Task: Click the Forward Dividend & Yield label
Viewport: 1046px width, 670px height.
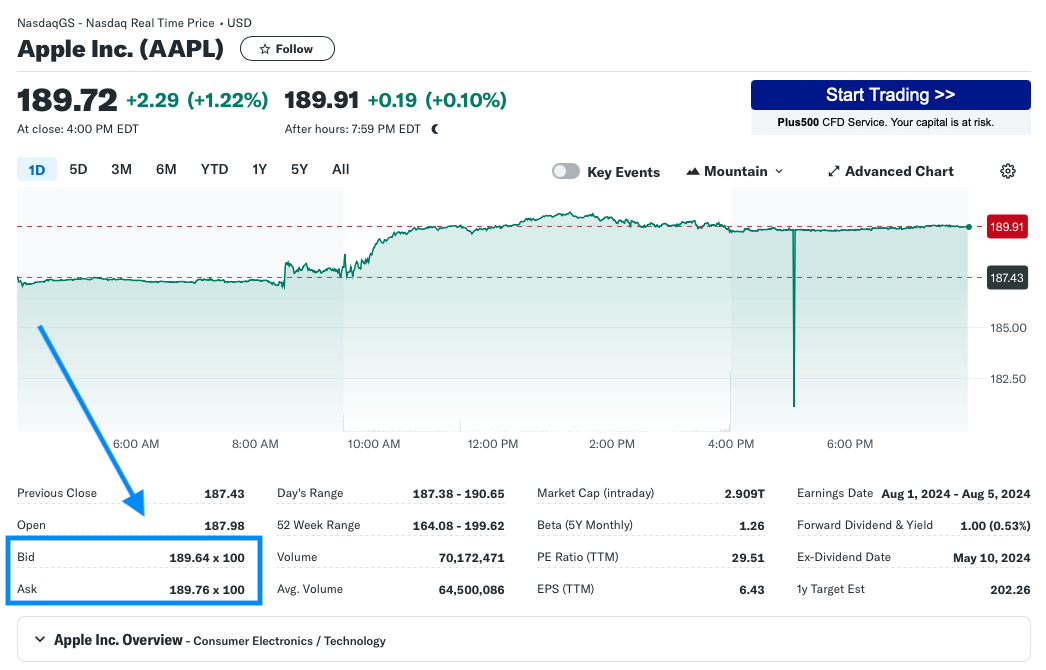Action: (x=865, y=525)
